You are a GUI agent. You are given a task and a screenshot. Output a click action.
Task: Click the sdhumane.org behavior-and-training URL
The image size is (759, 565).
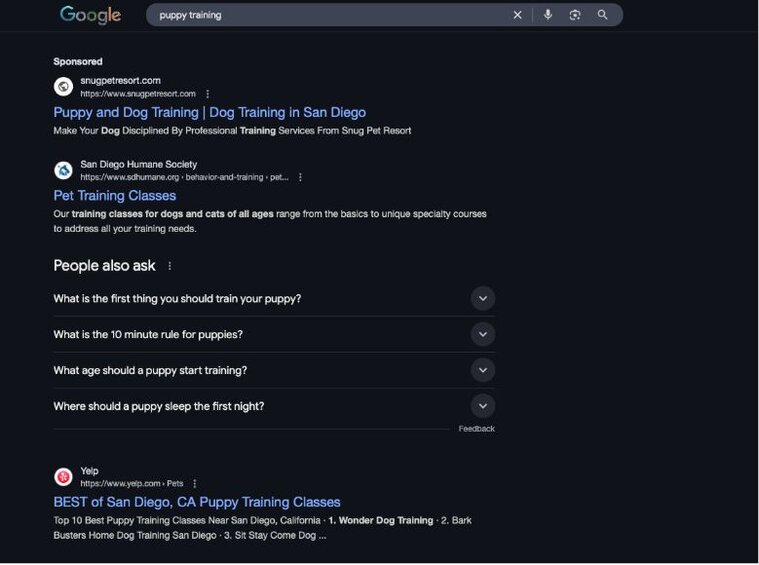184,177
